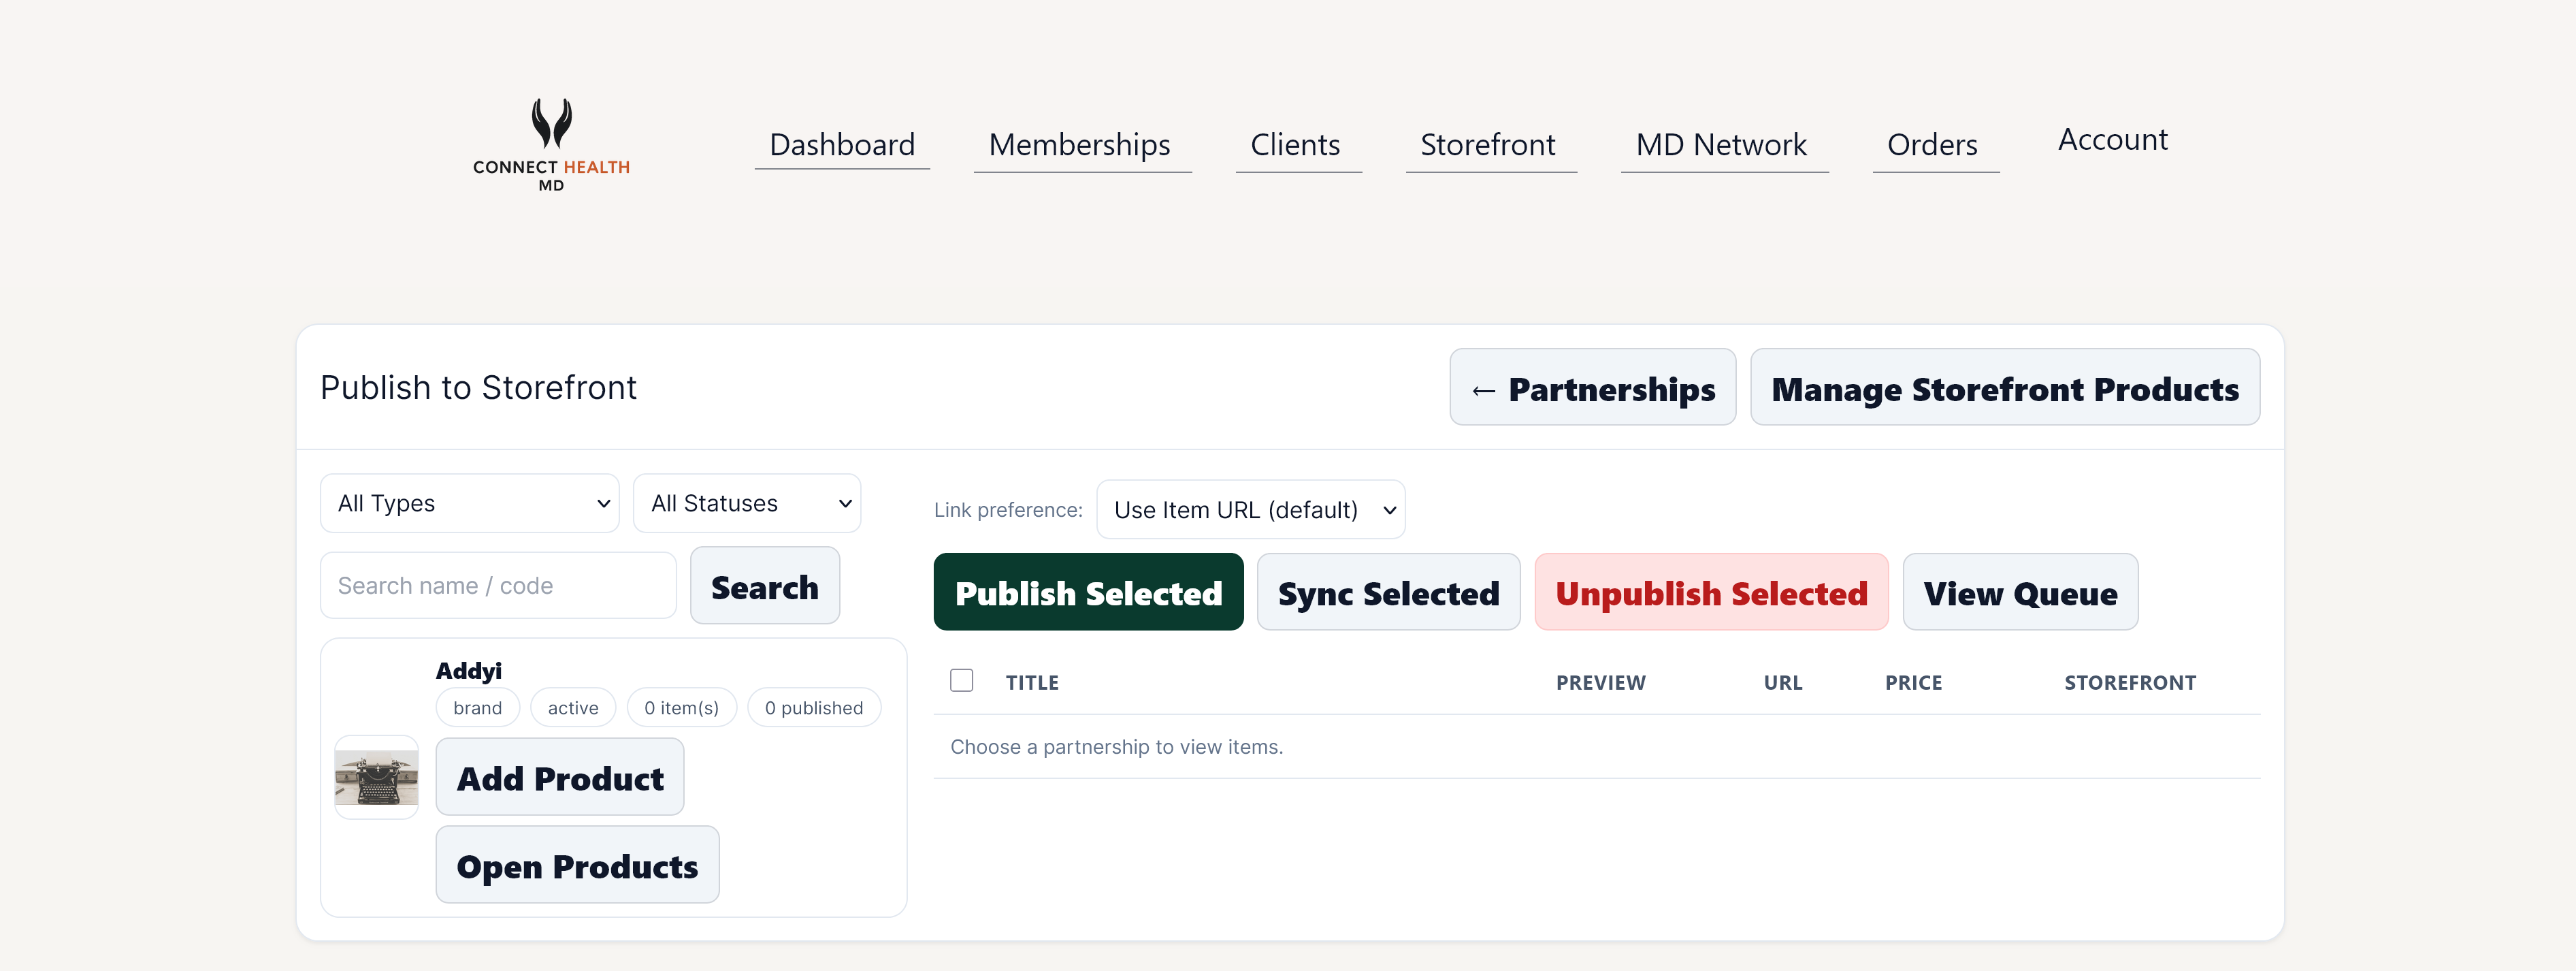This screenshot has width=2576, height=971.
Task: Click Unpublish Selected
Action: click(1711, 592)
